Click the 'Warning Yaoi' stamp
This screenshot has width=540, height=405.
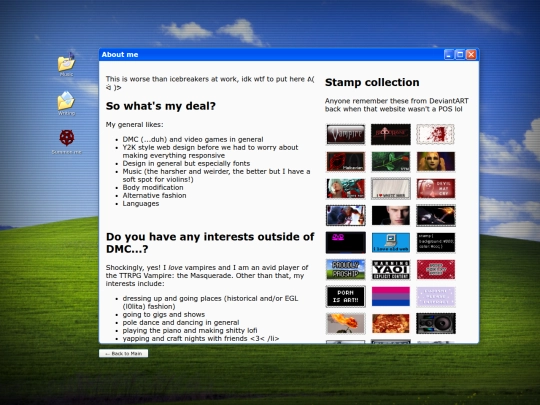pos(391,269)
